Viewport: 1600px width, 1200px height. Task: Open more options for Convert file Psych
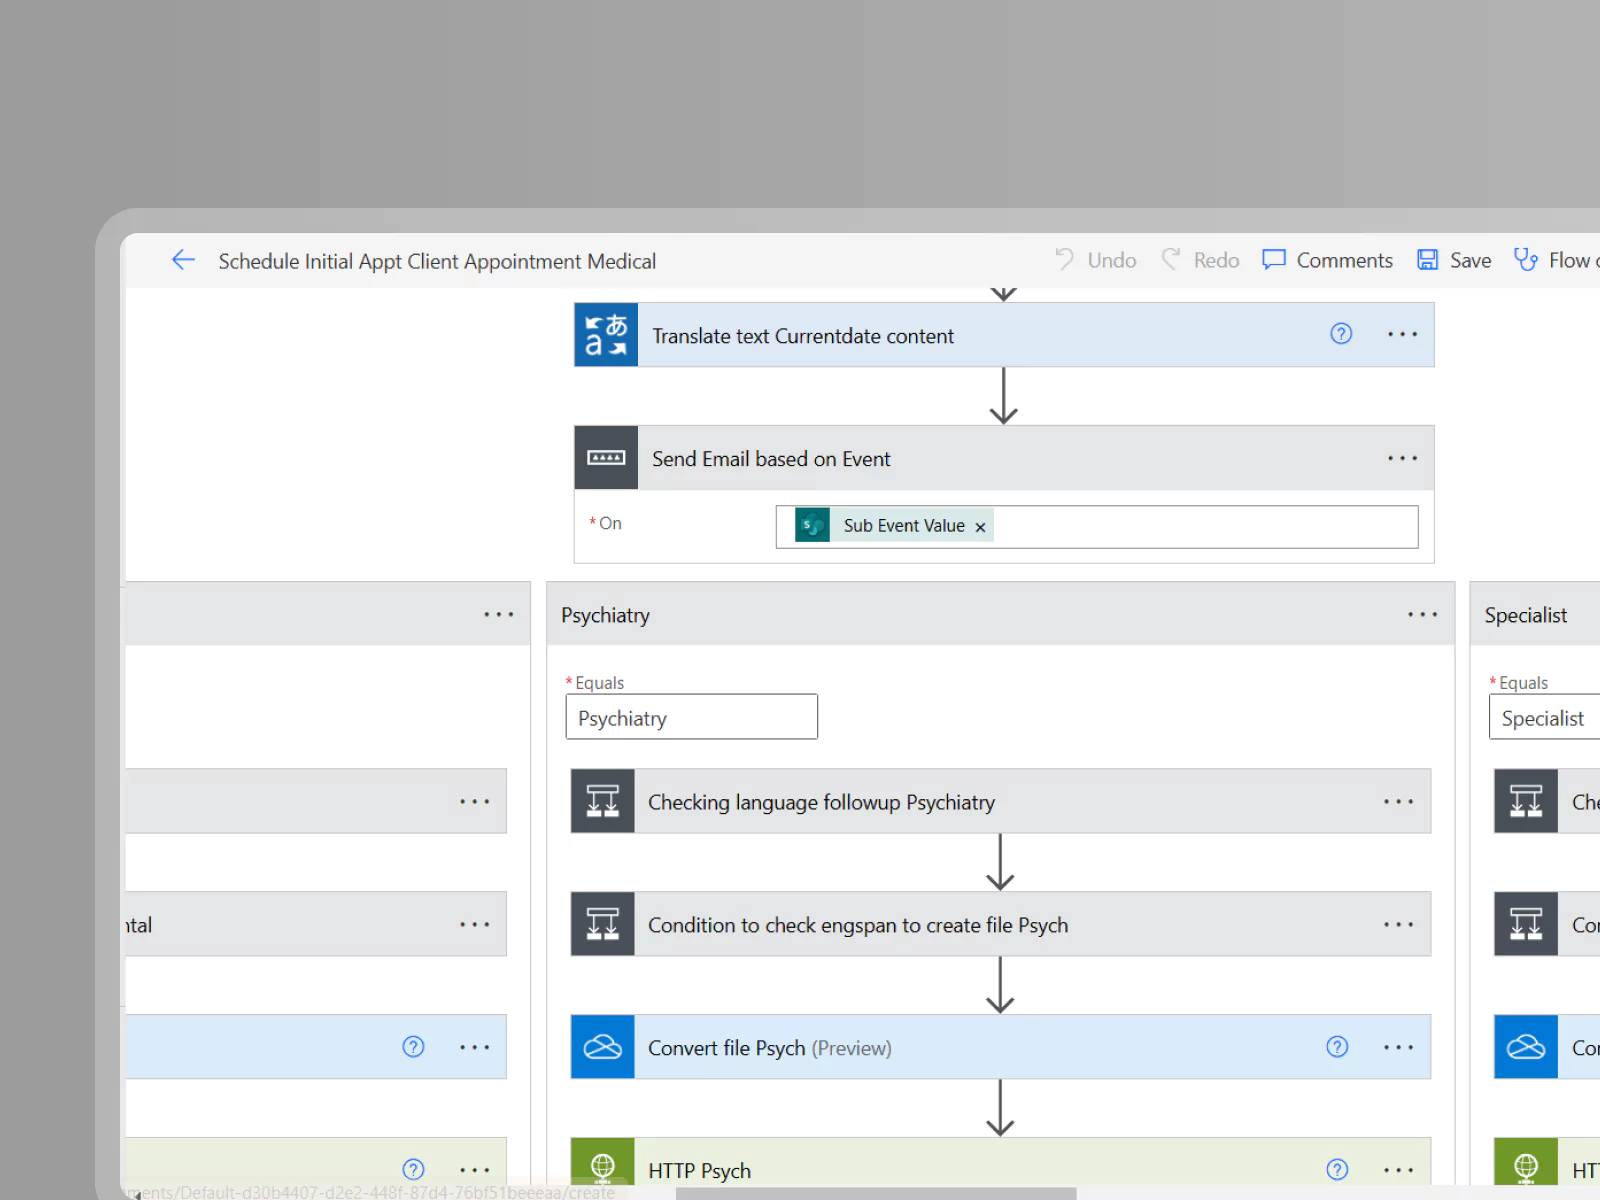[x=1398, y=1047]
